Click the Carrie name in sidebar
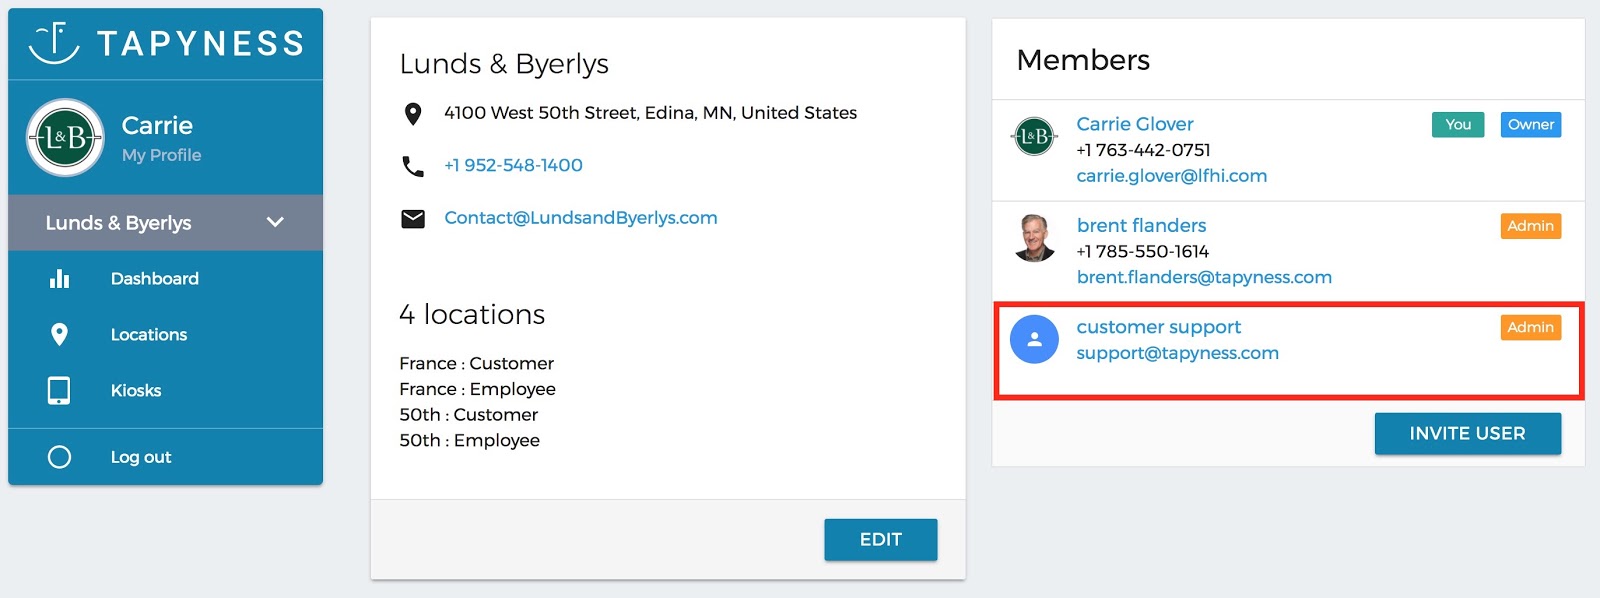The image size is (1600, 598). pos(157,125)
